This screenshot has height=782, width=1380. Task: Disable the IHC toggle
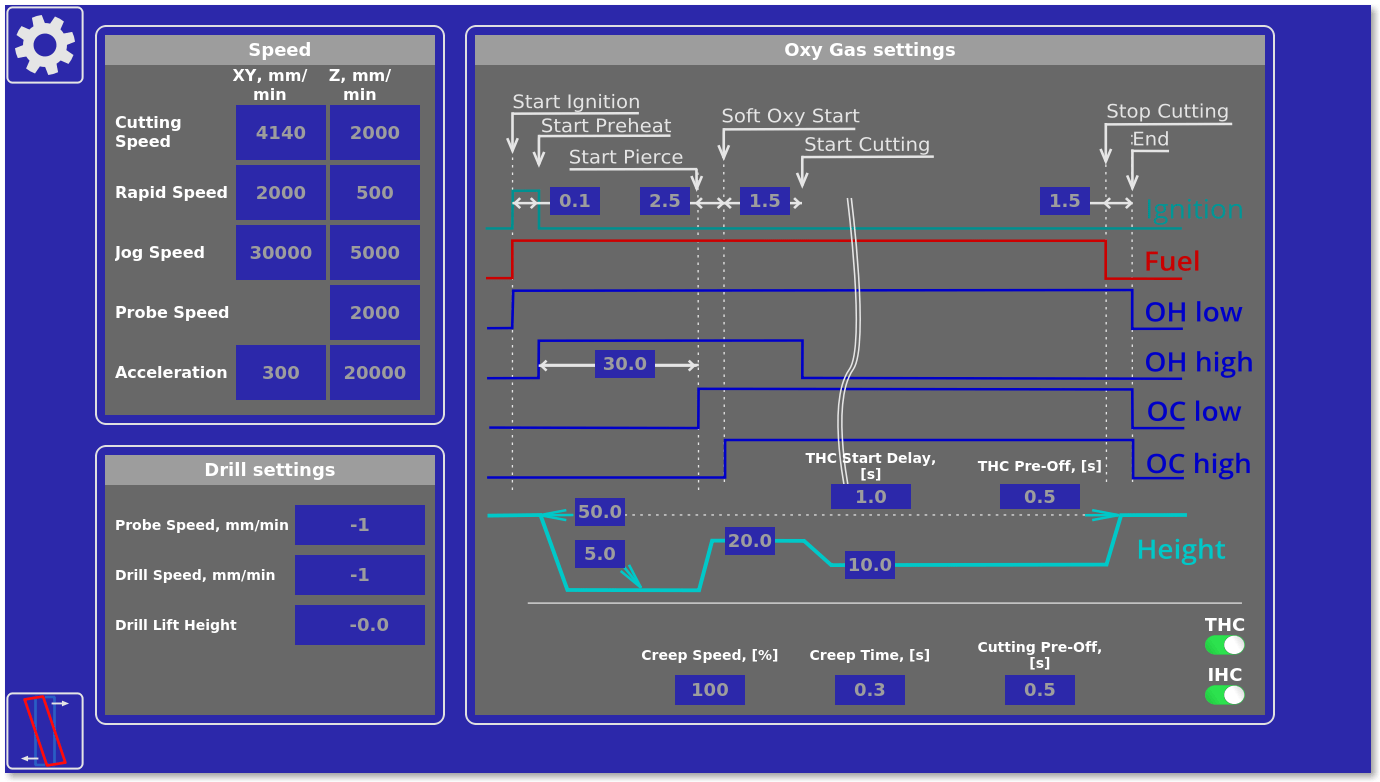point(1224,694)
